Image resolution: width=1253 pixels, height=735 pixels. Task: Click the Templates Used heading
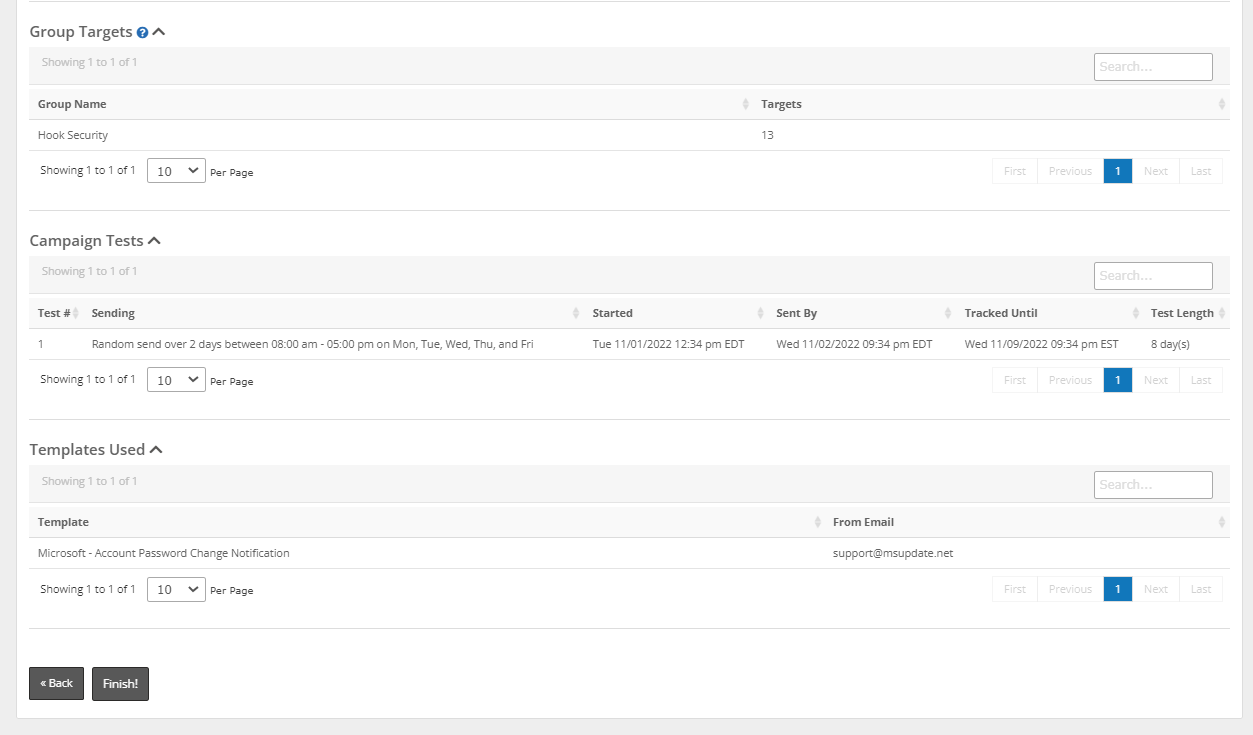tap(87, 450)
